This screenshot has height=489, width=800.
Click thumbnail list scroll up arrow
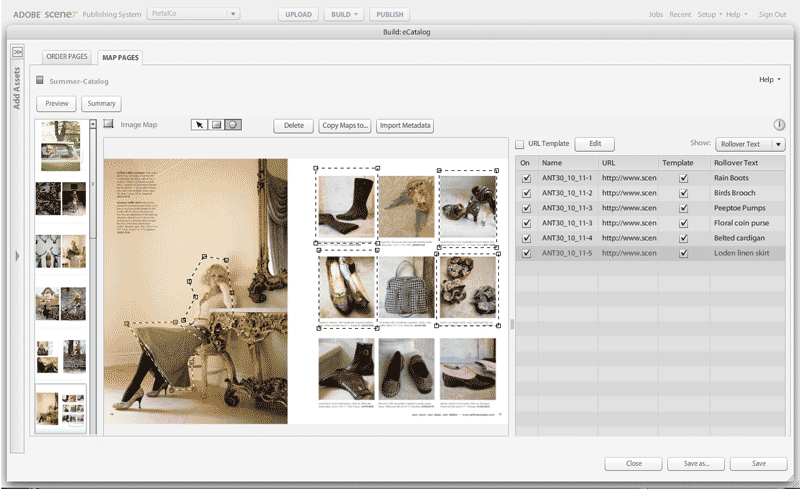click(93, 125)
